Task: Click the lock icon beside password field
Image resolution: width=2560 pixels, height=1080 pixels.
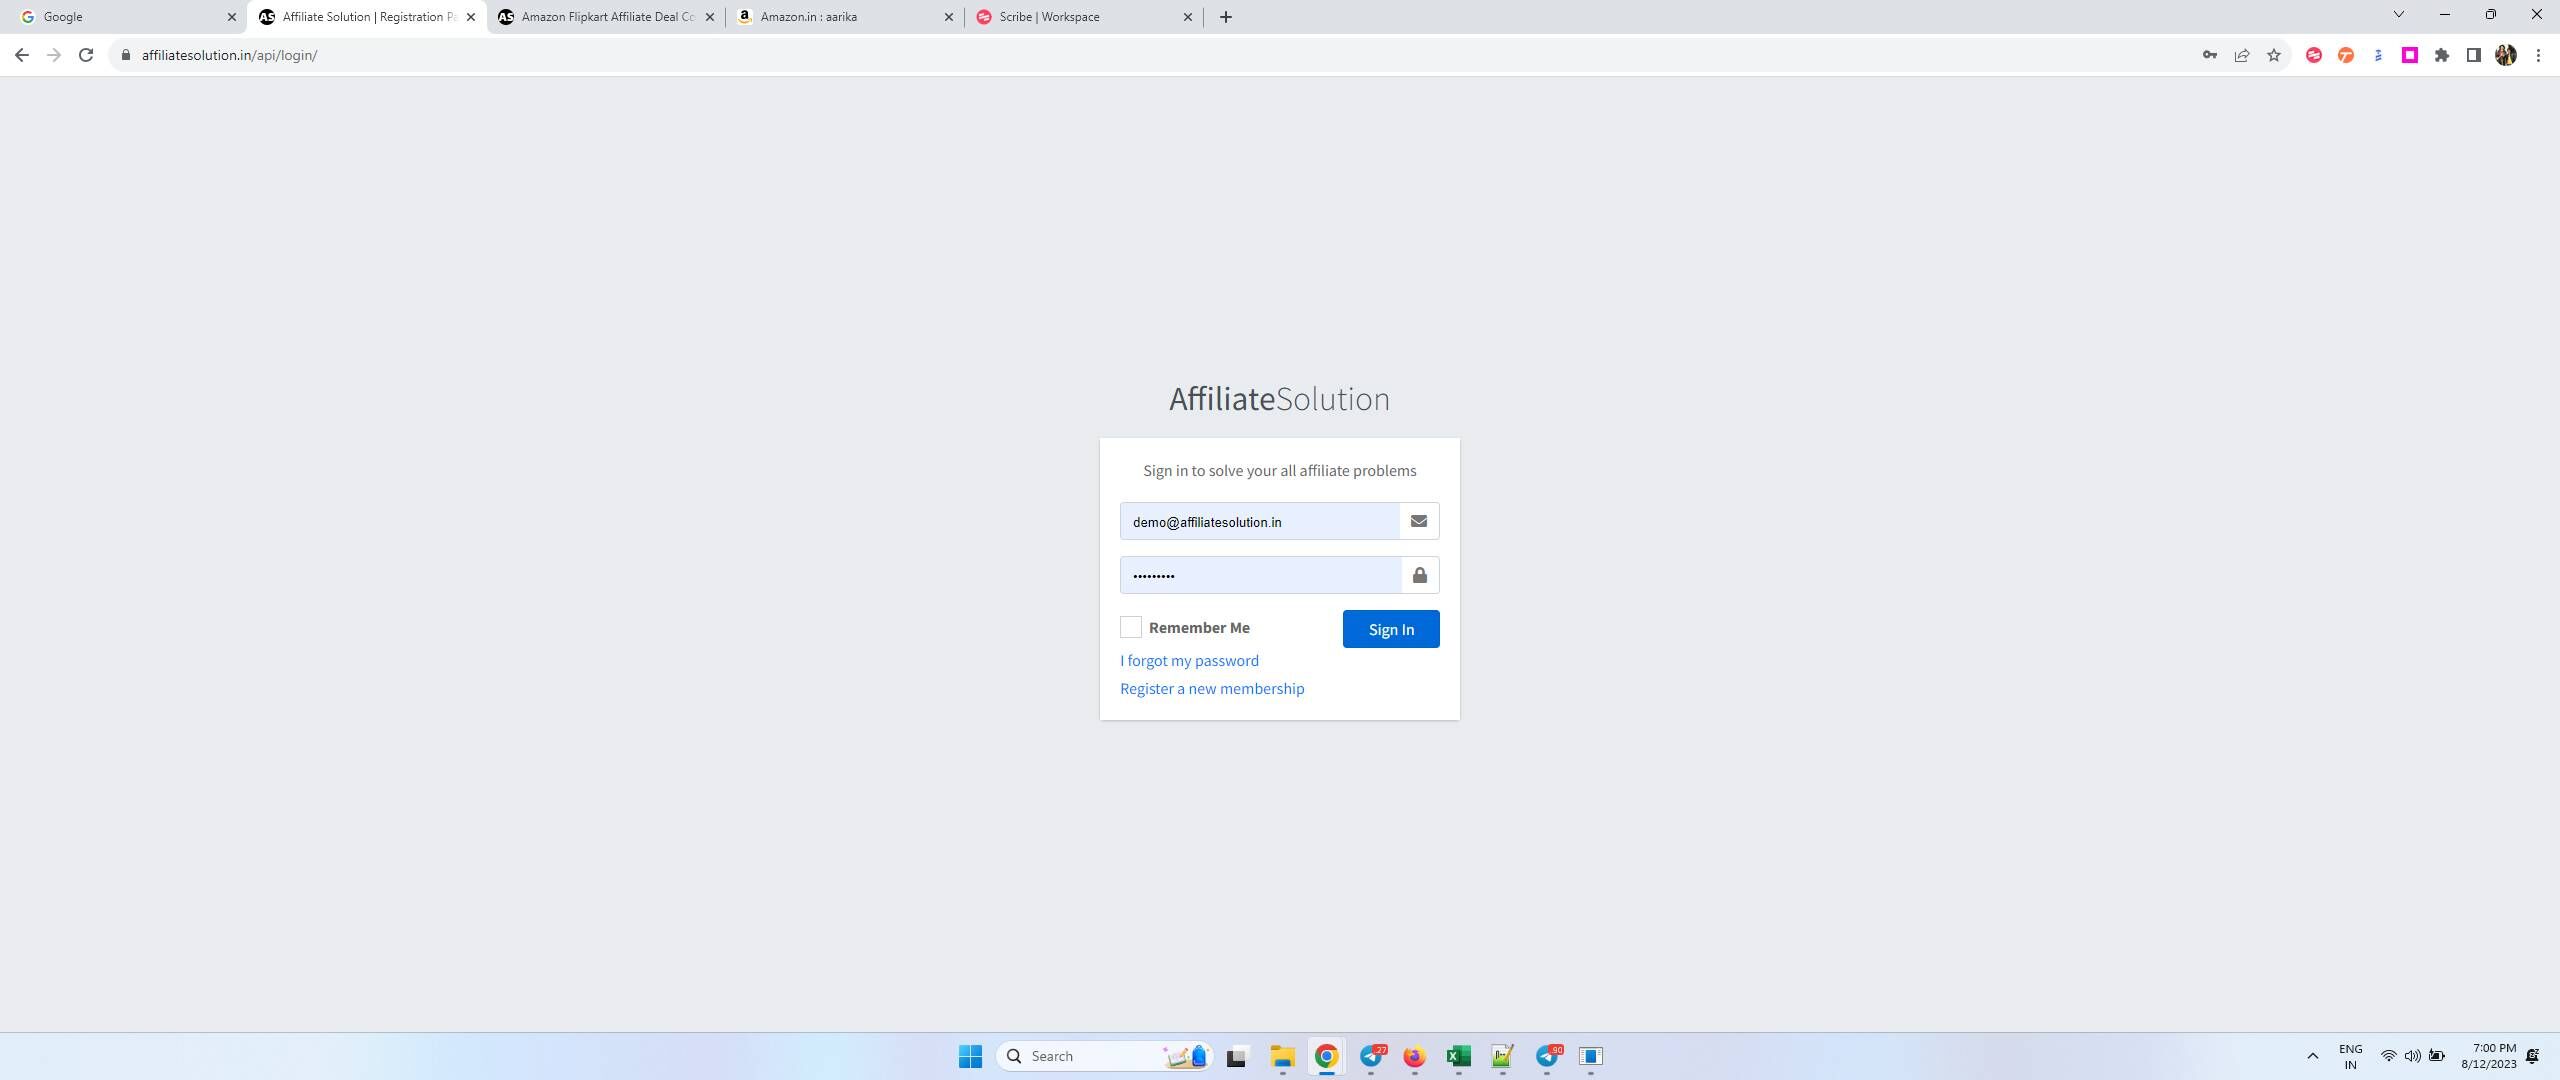Action: (x=1419, y=575)
